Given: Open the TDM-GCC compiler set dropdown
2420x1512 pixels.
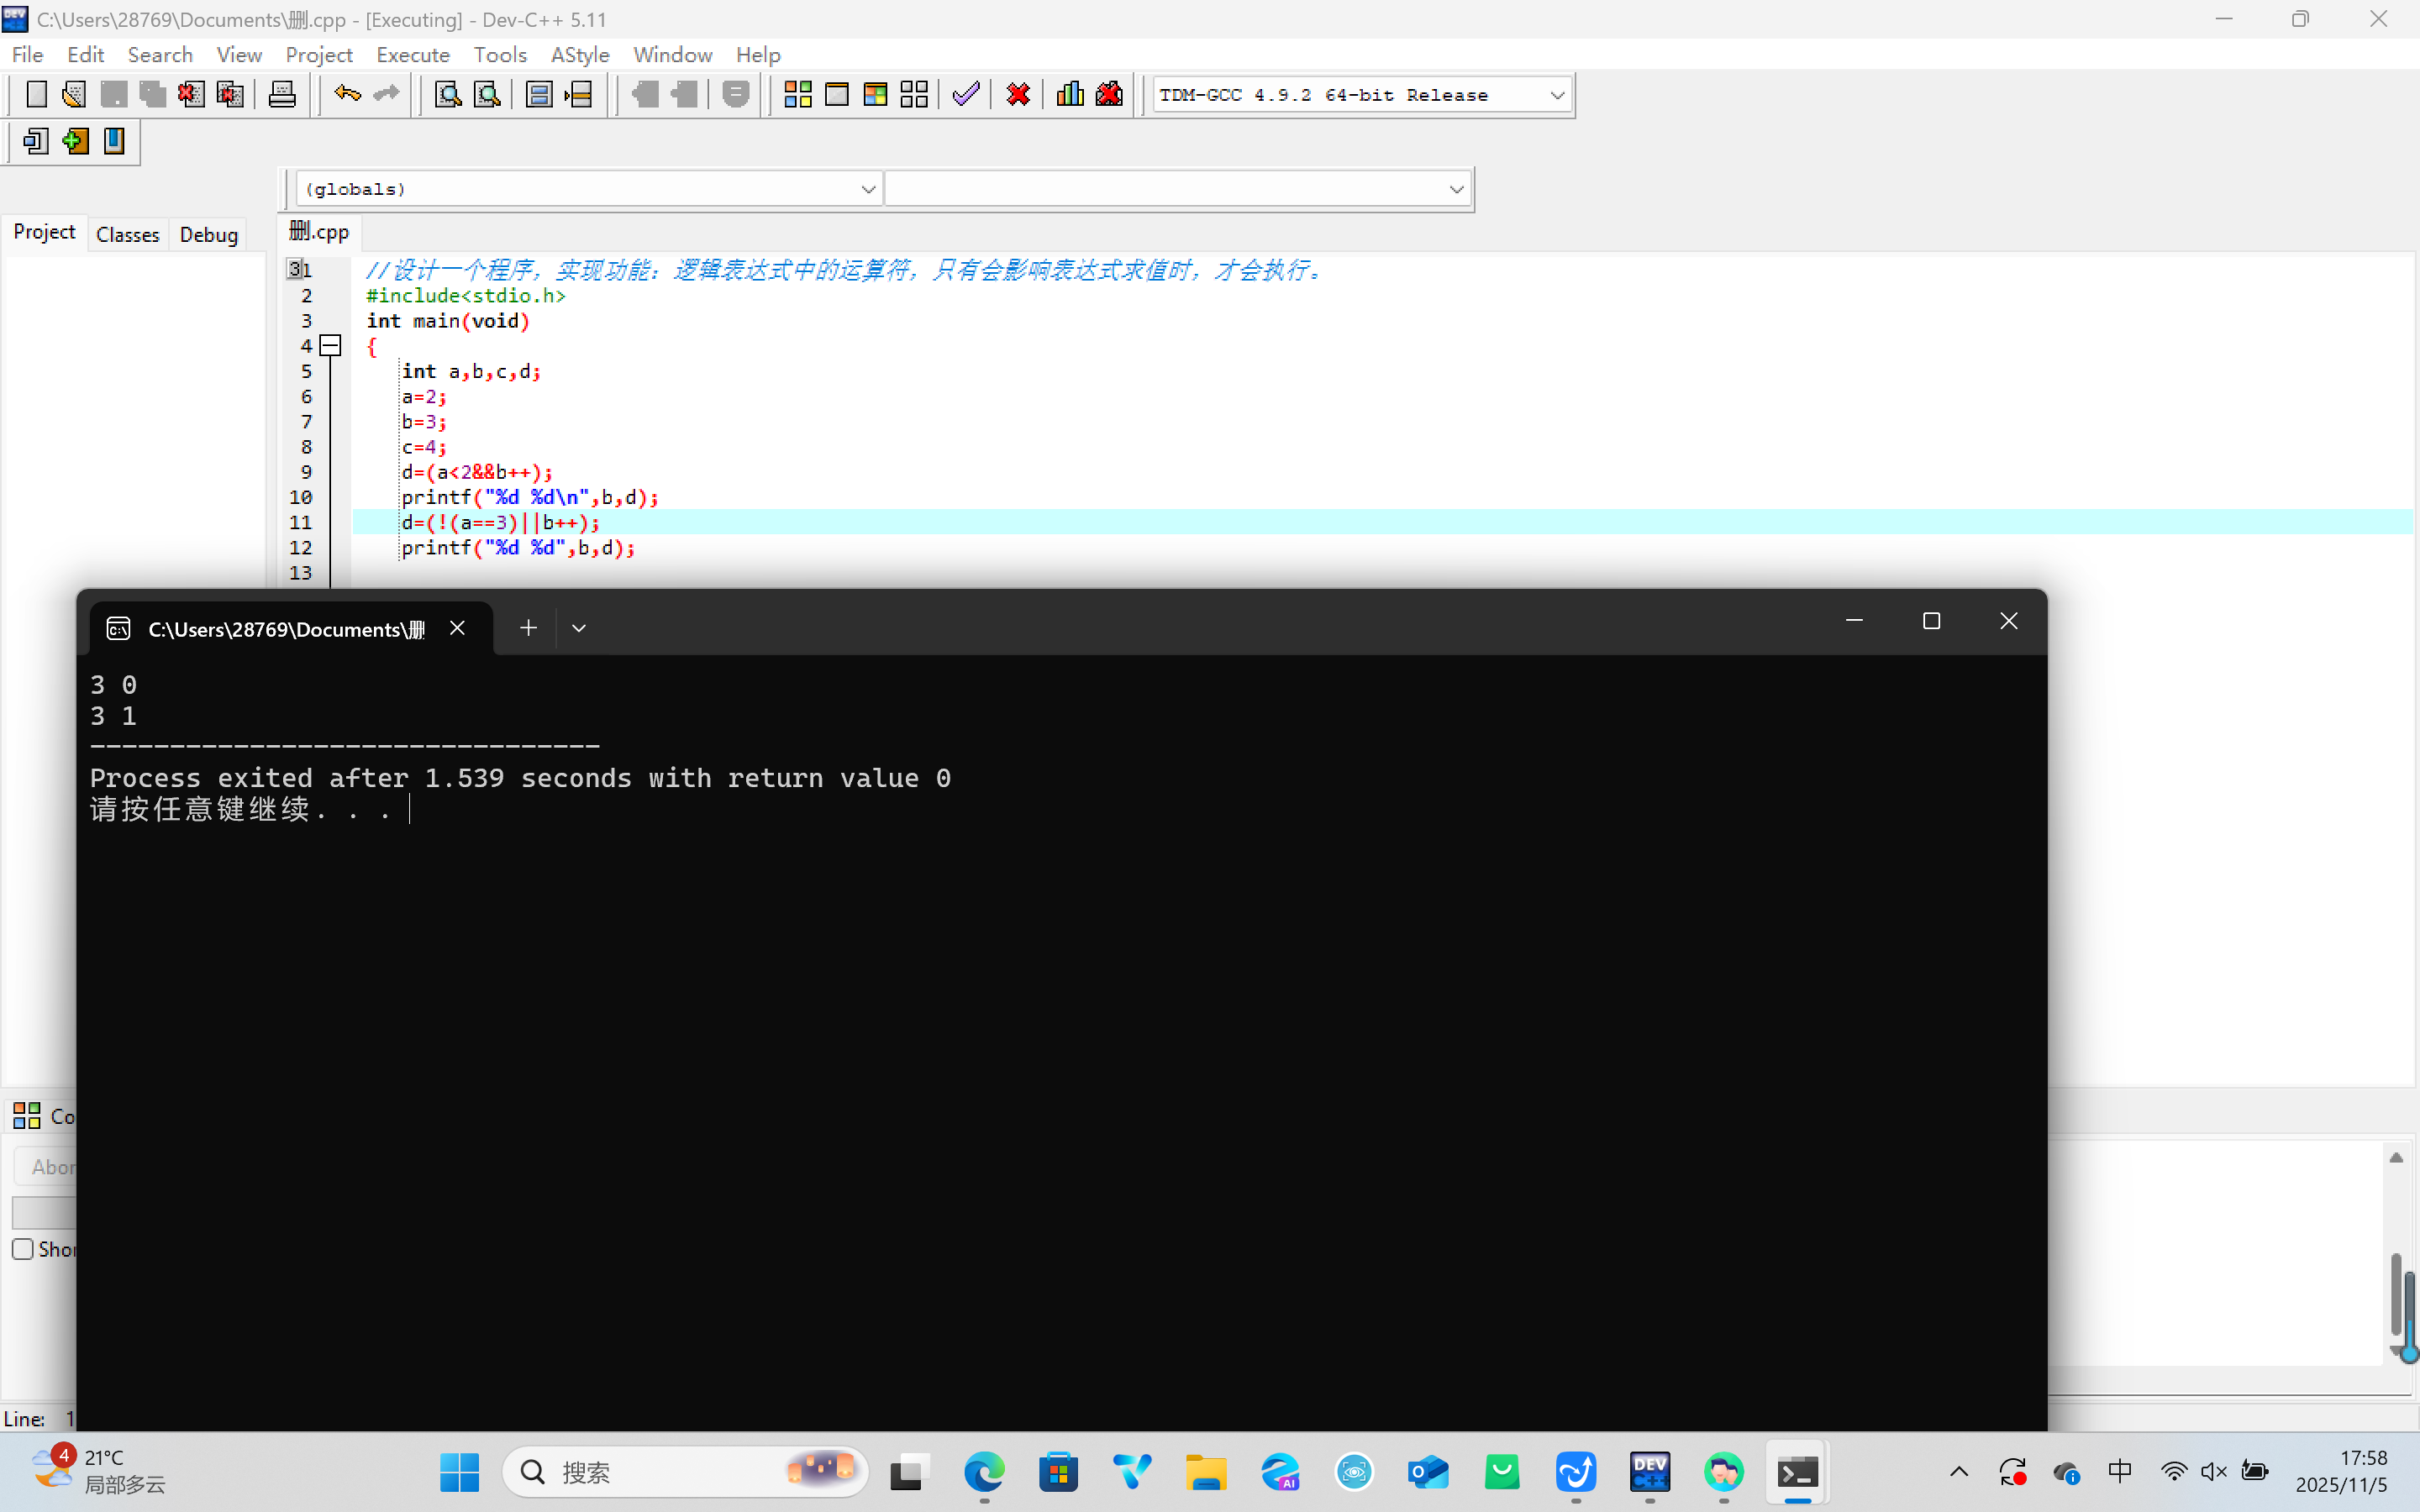Looking at the screenshot, I should [1556, 96].
